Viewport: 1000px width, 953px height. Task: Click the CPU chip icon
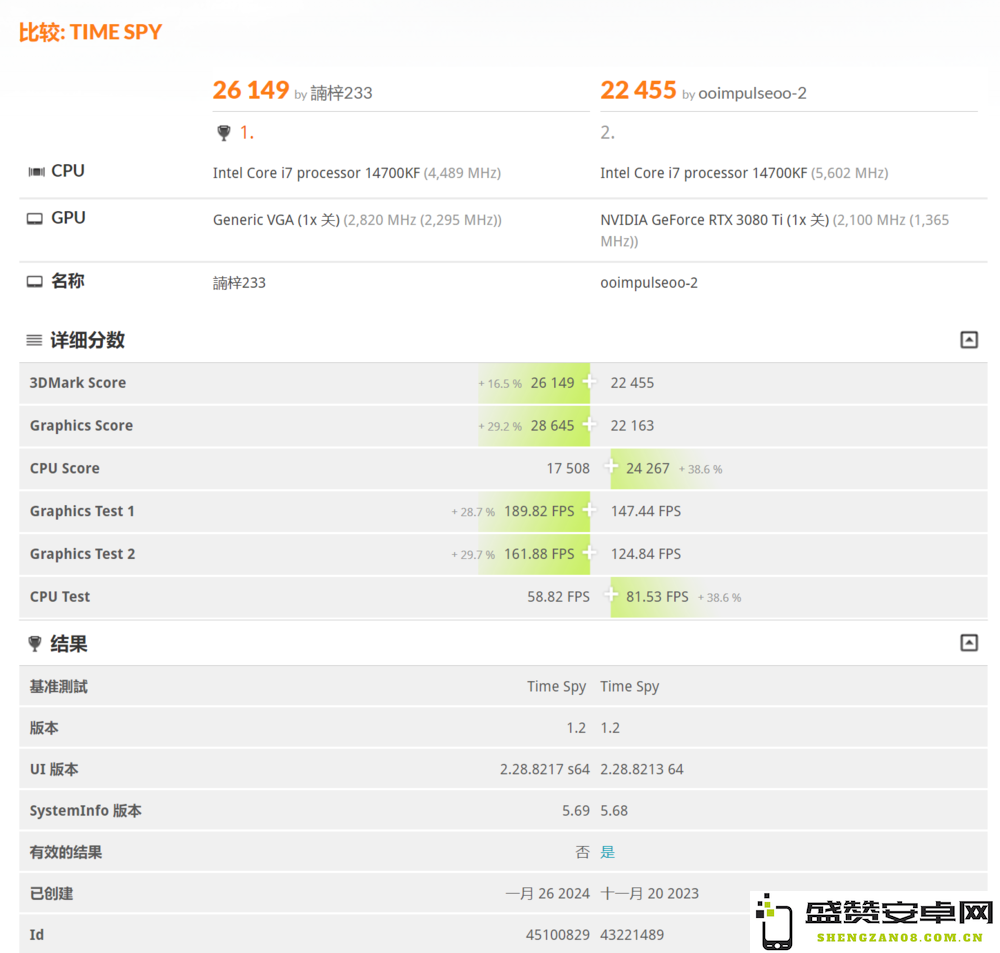click(36, 172)
